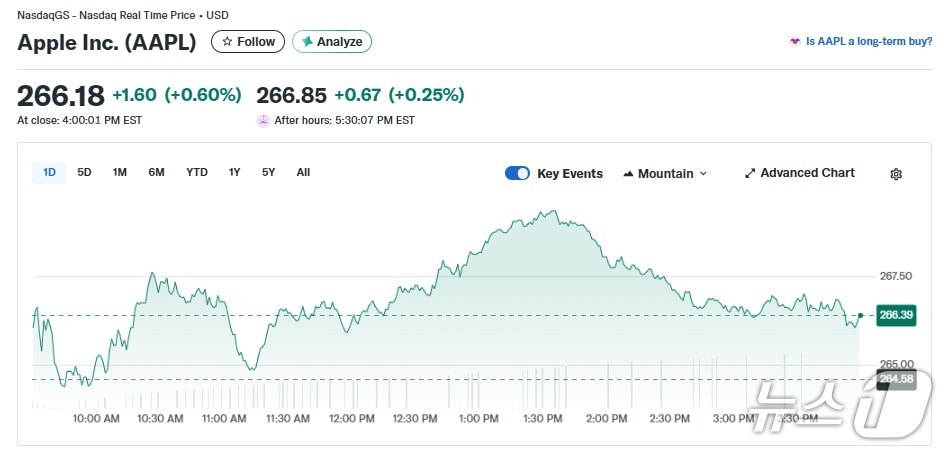Click the expand arrows icon for Advanced Chart

[x=750, y=173]
